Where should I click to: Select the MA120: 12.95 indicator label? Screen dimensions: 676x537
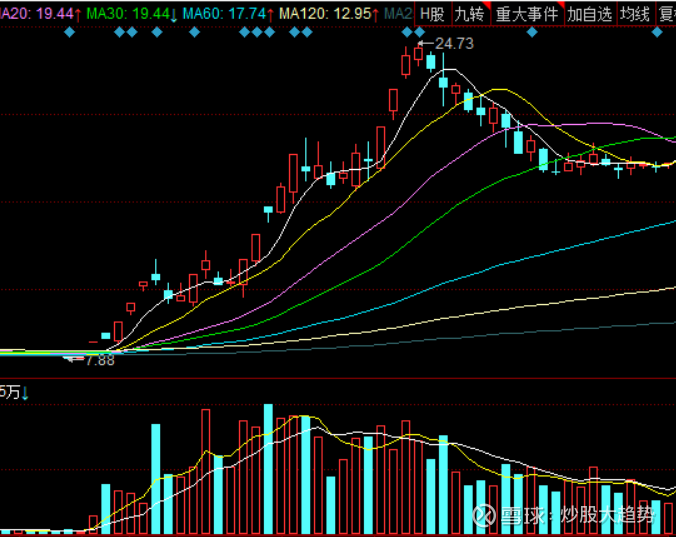329,14
